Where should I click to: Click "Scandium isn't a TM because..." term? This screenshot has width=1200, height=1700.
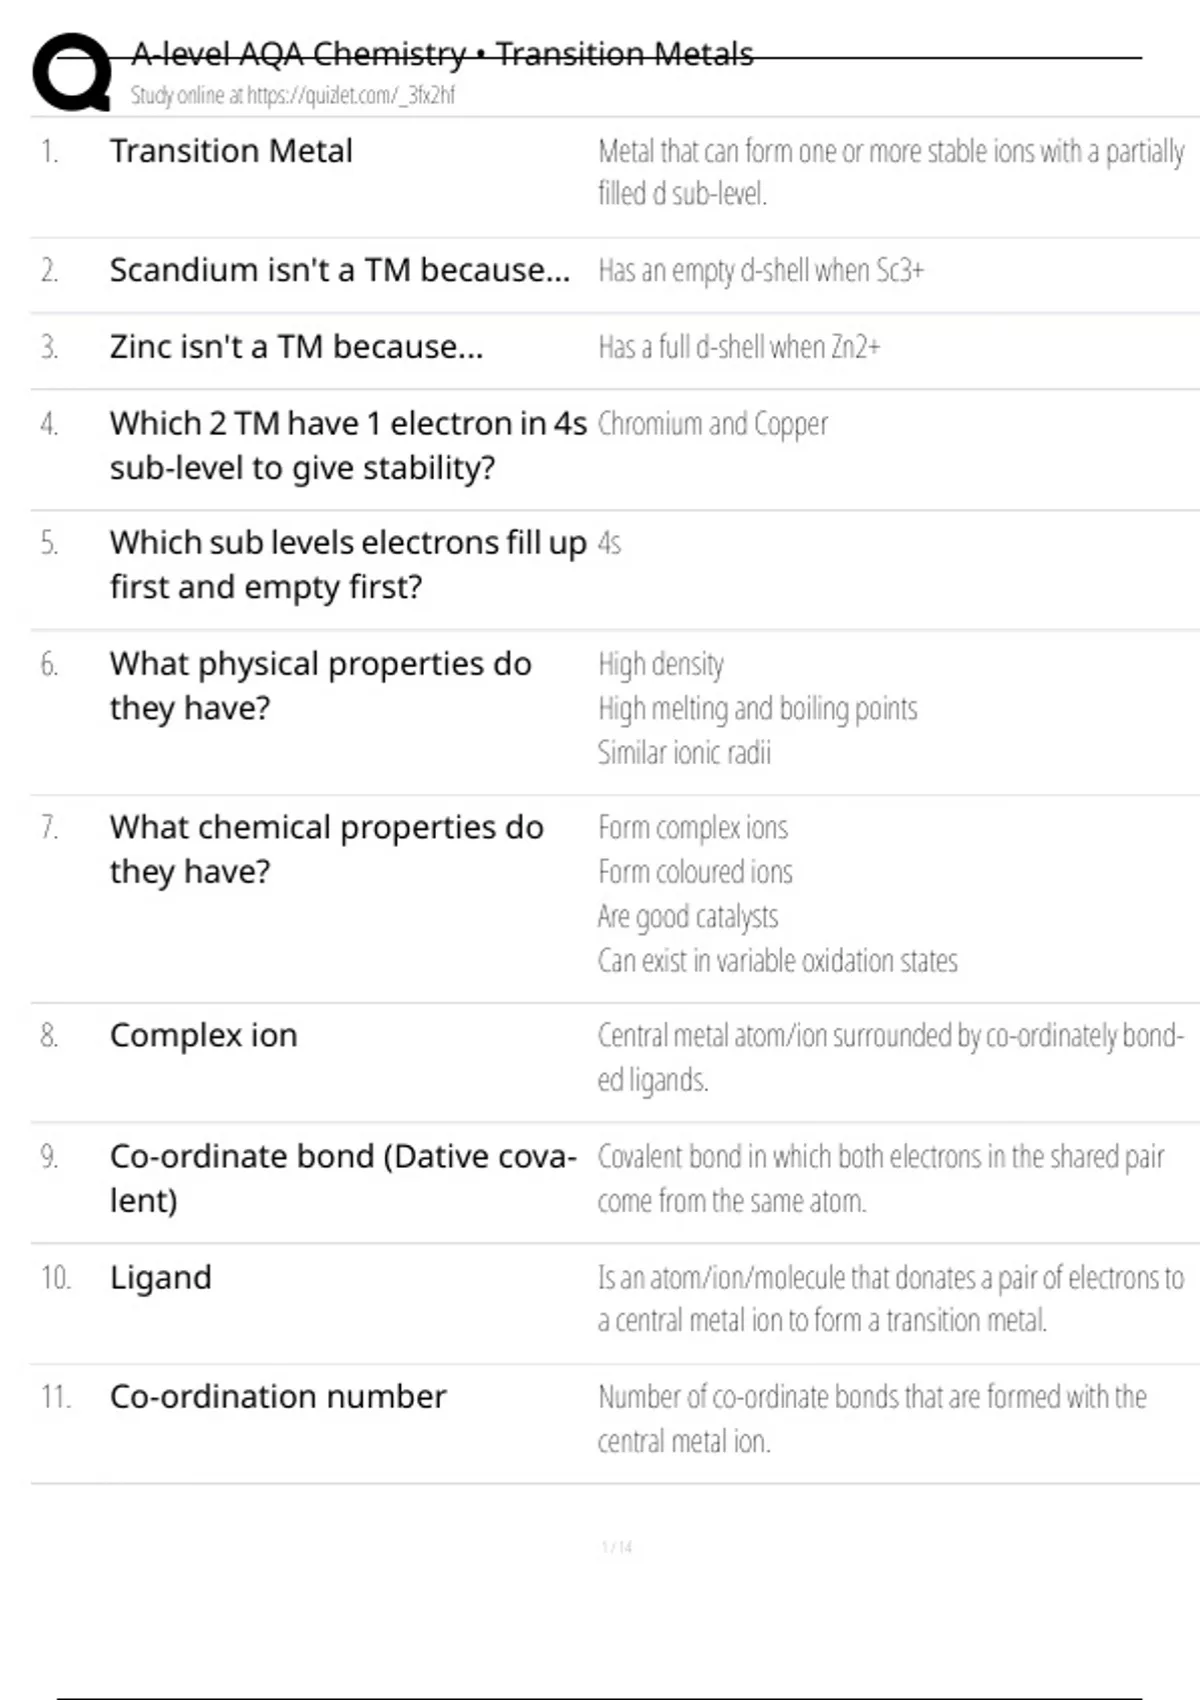click(340, 270)
